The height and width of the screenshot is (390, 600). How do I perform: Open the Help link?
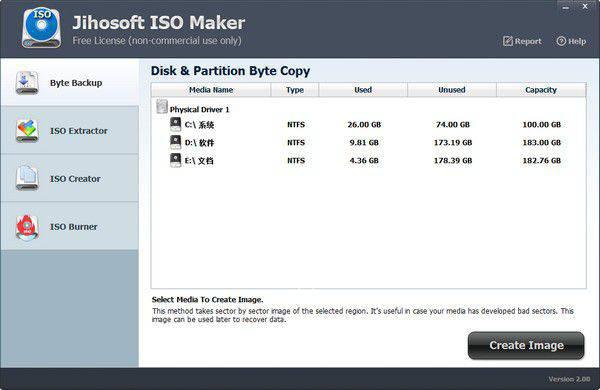571,41
